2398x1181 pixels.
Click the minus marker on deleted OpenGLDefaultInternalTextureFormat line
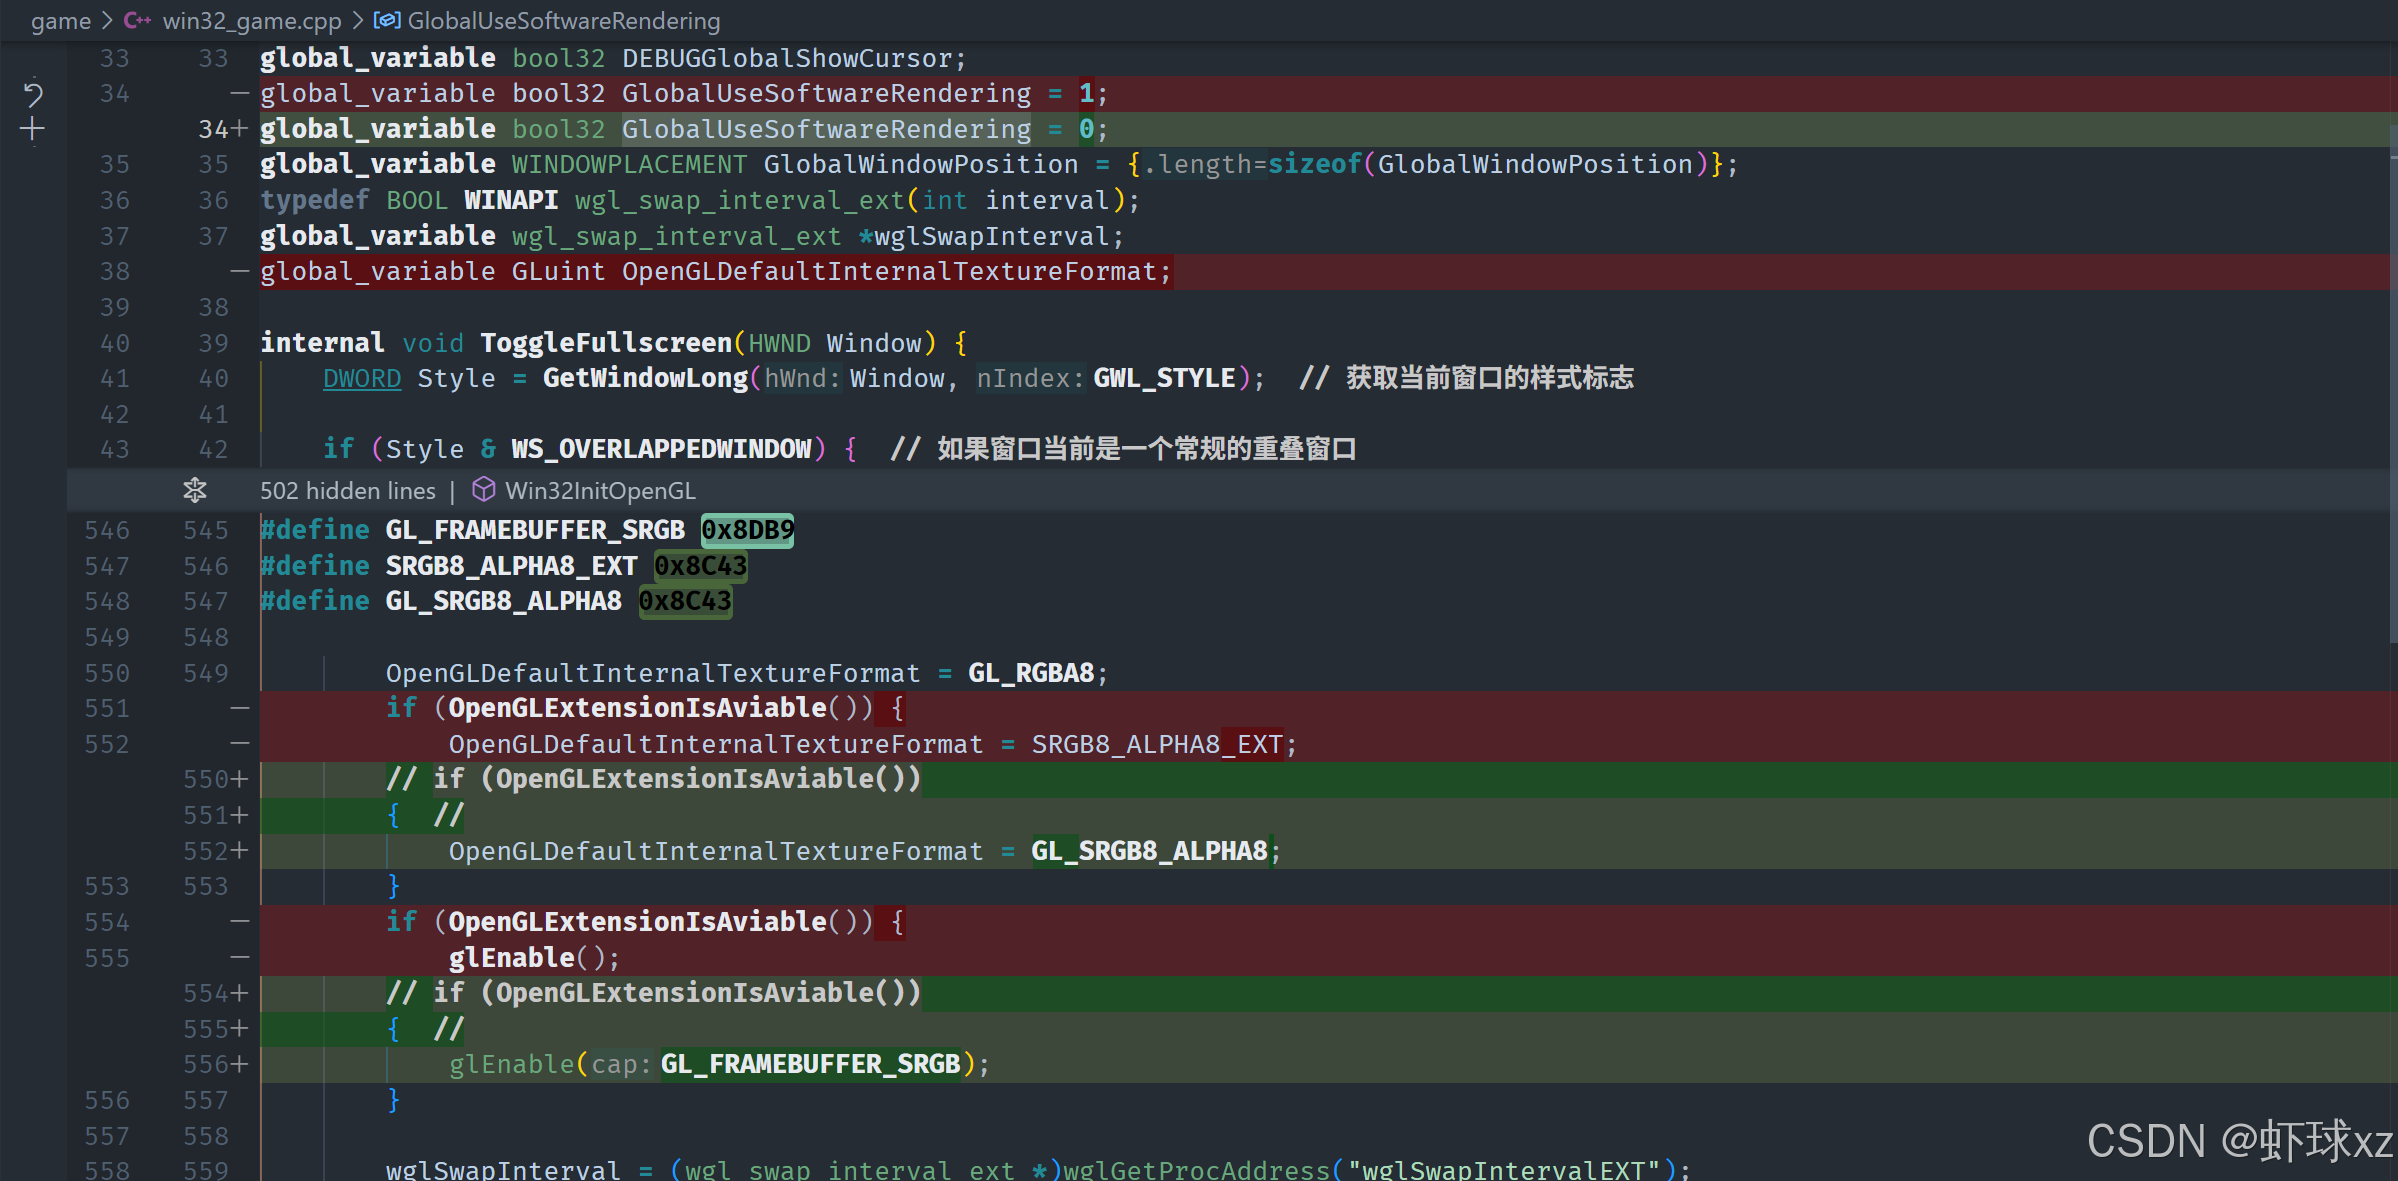pyautogui.click(x=240, y=271)
